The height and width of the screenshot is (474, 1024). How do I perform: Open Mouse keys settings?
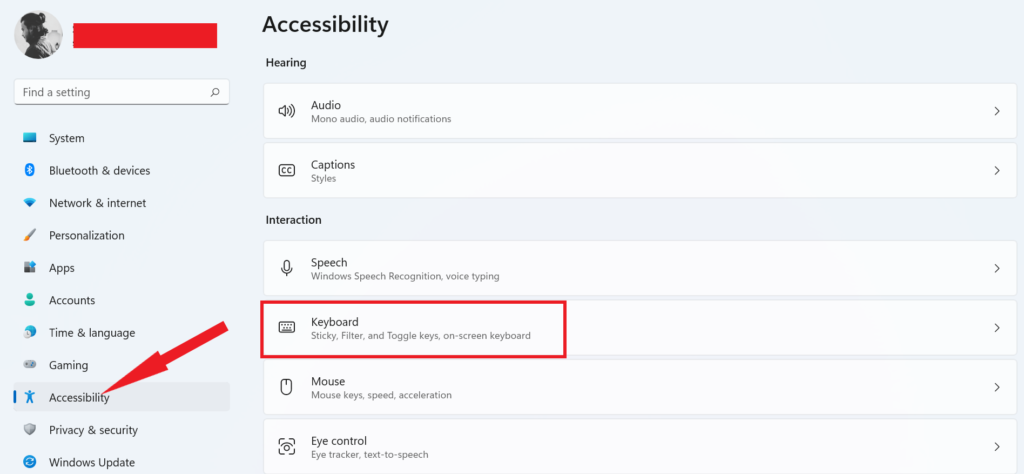(639, 387)
